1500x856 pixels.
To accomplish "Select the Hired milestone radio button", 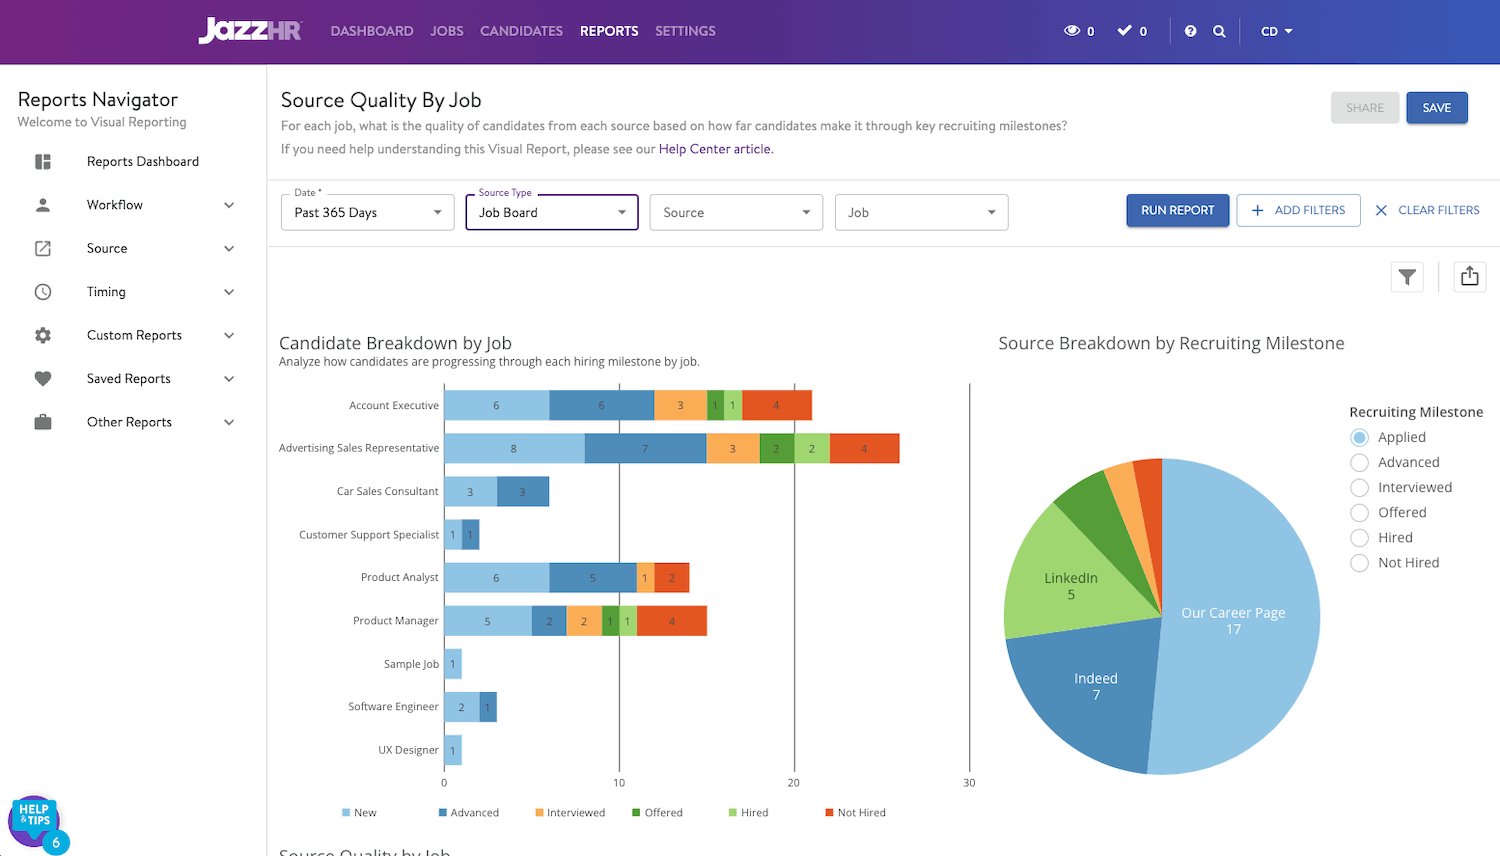I will pos(1359,538).
